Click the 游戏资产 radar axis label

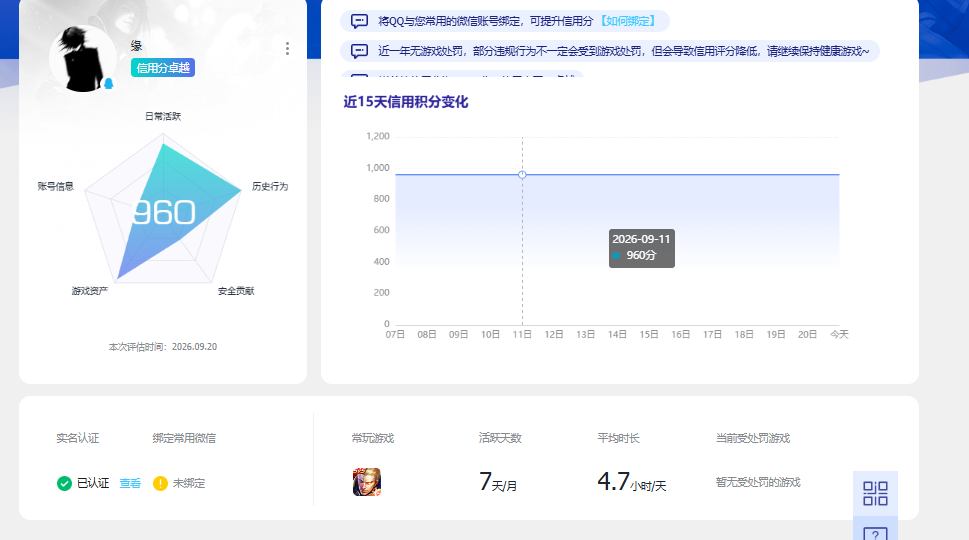[x=90, y=290]
